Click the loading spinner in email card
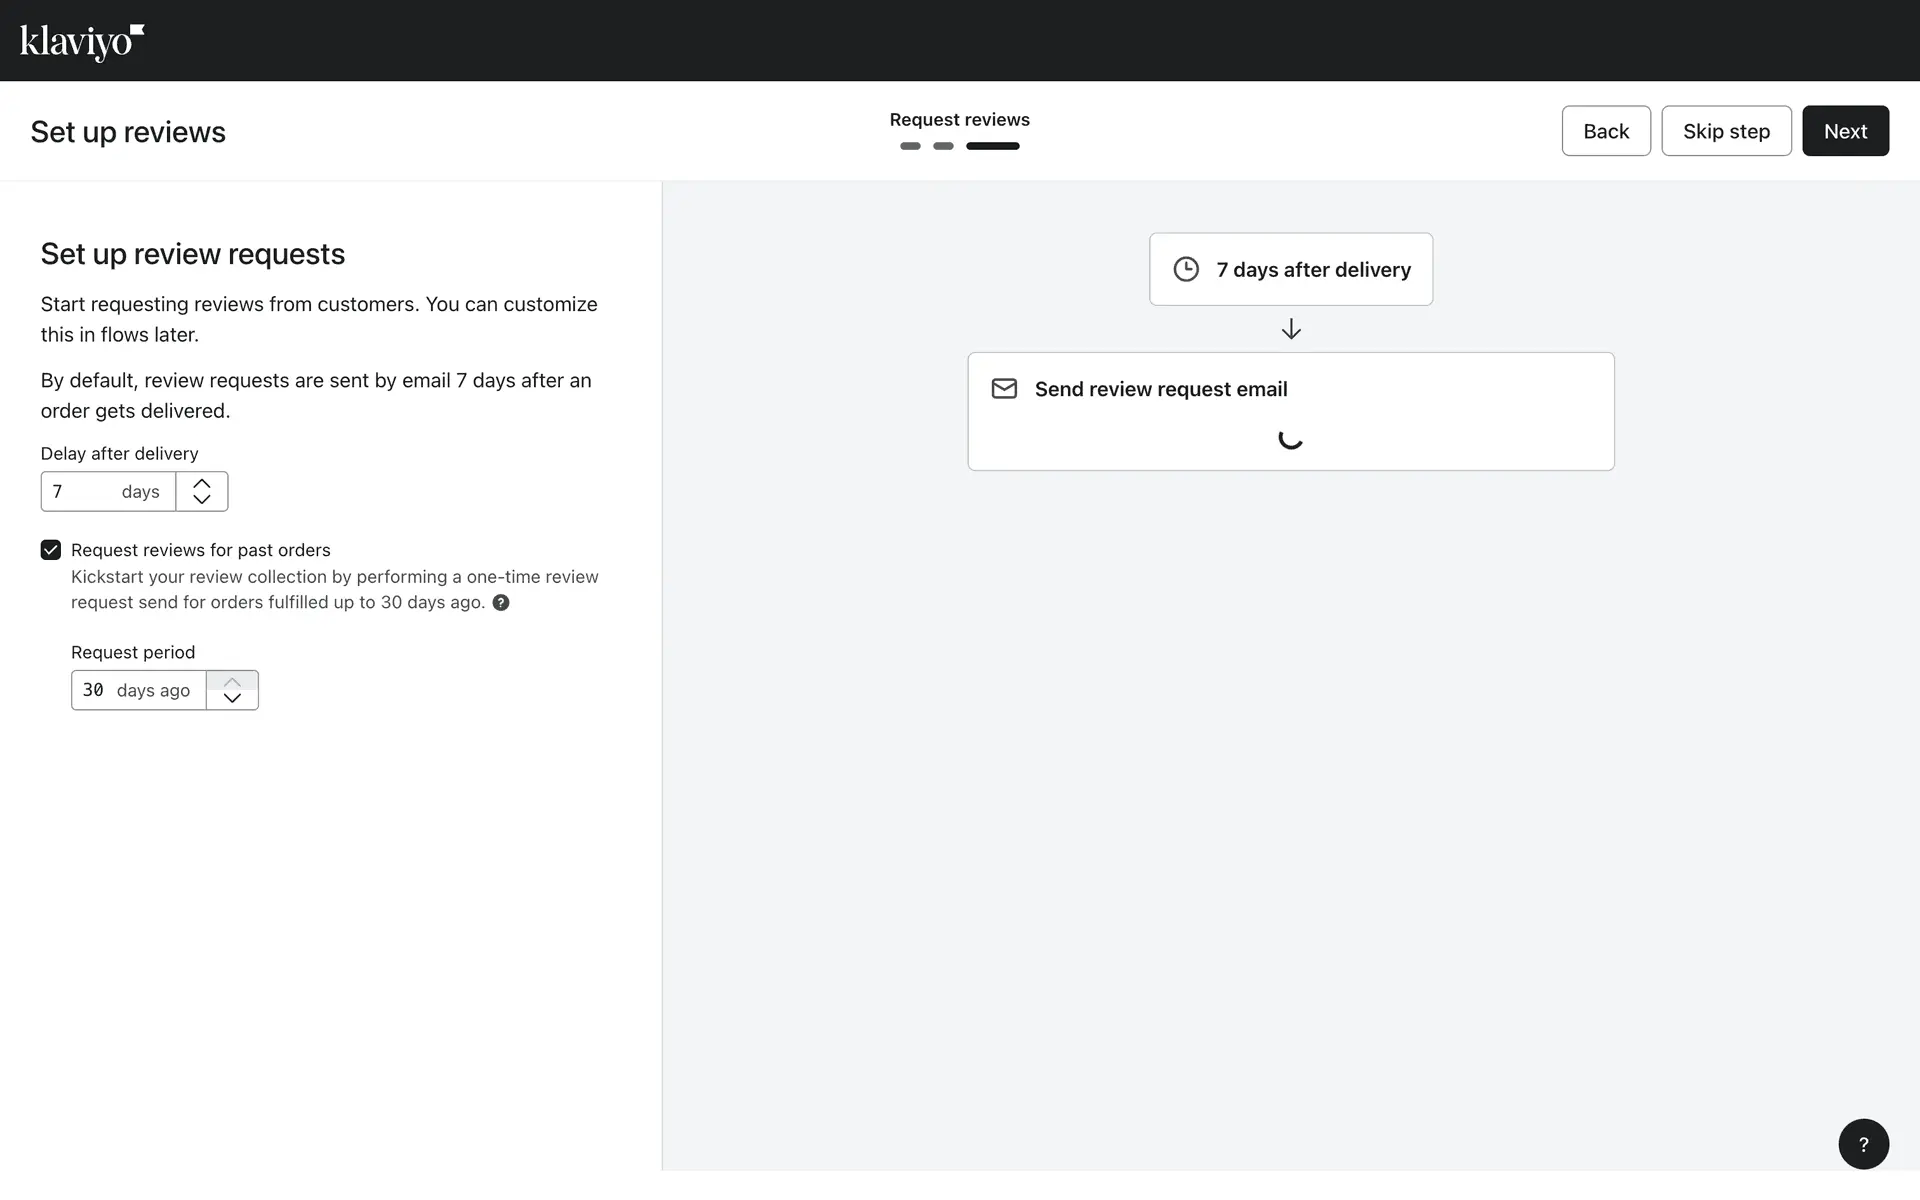 point(1290,438)
